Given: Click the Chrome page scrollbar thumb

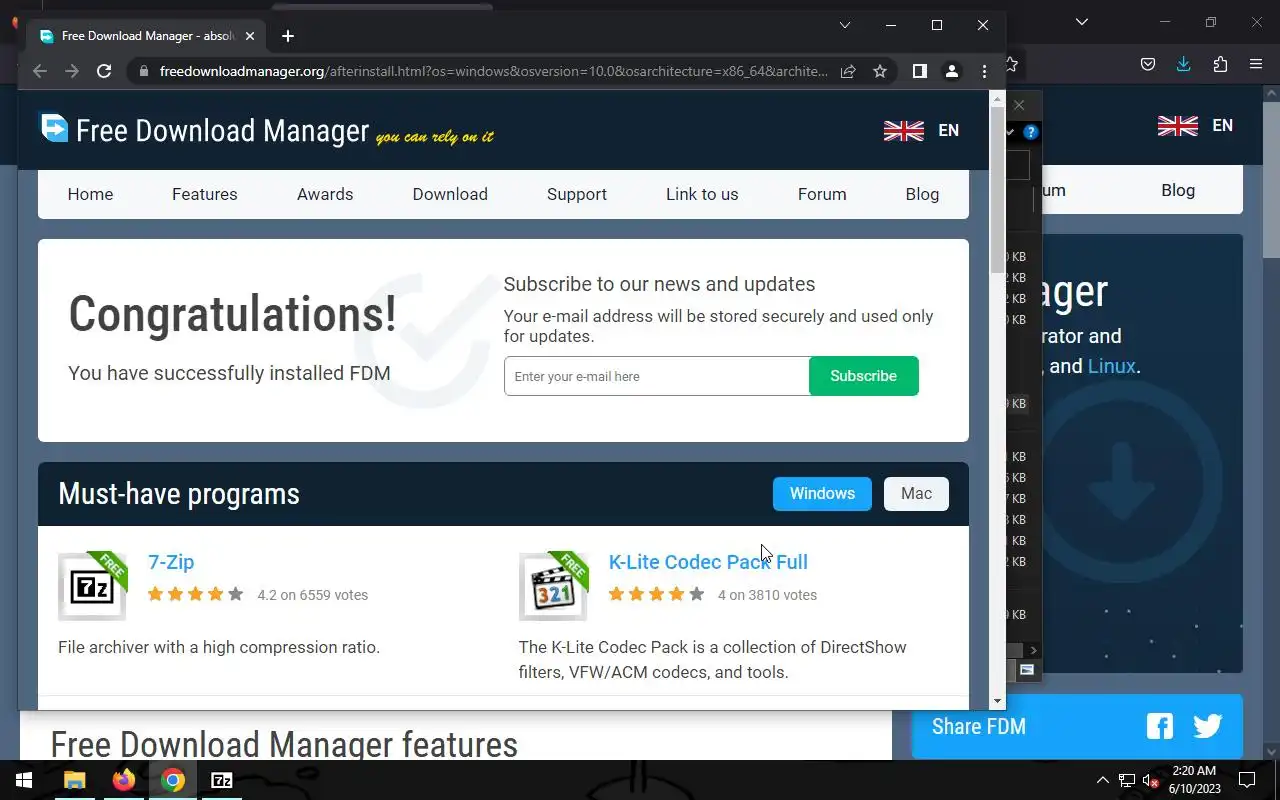Looking at the screenshot, I should [997, 189].
